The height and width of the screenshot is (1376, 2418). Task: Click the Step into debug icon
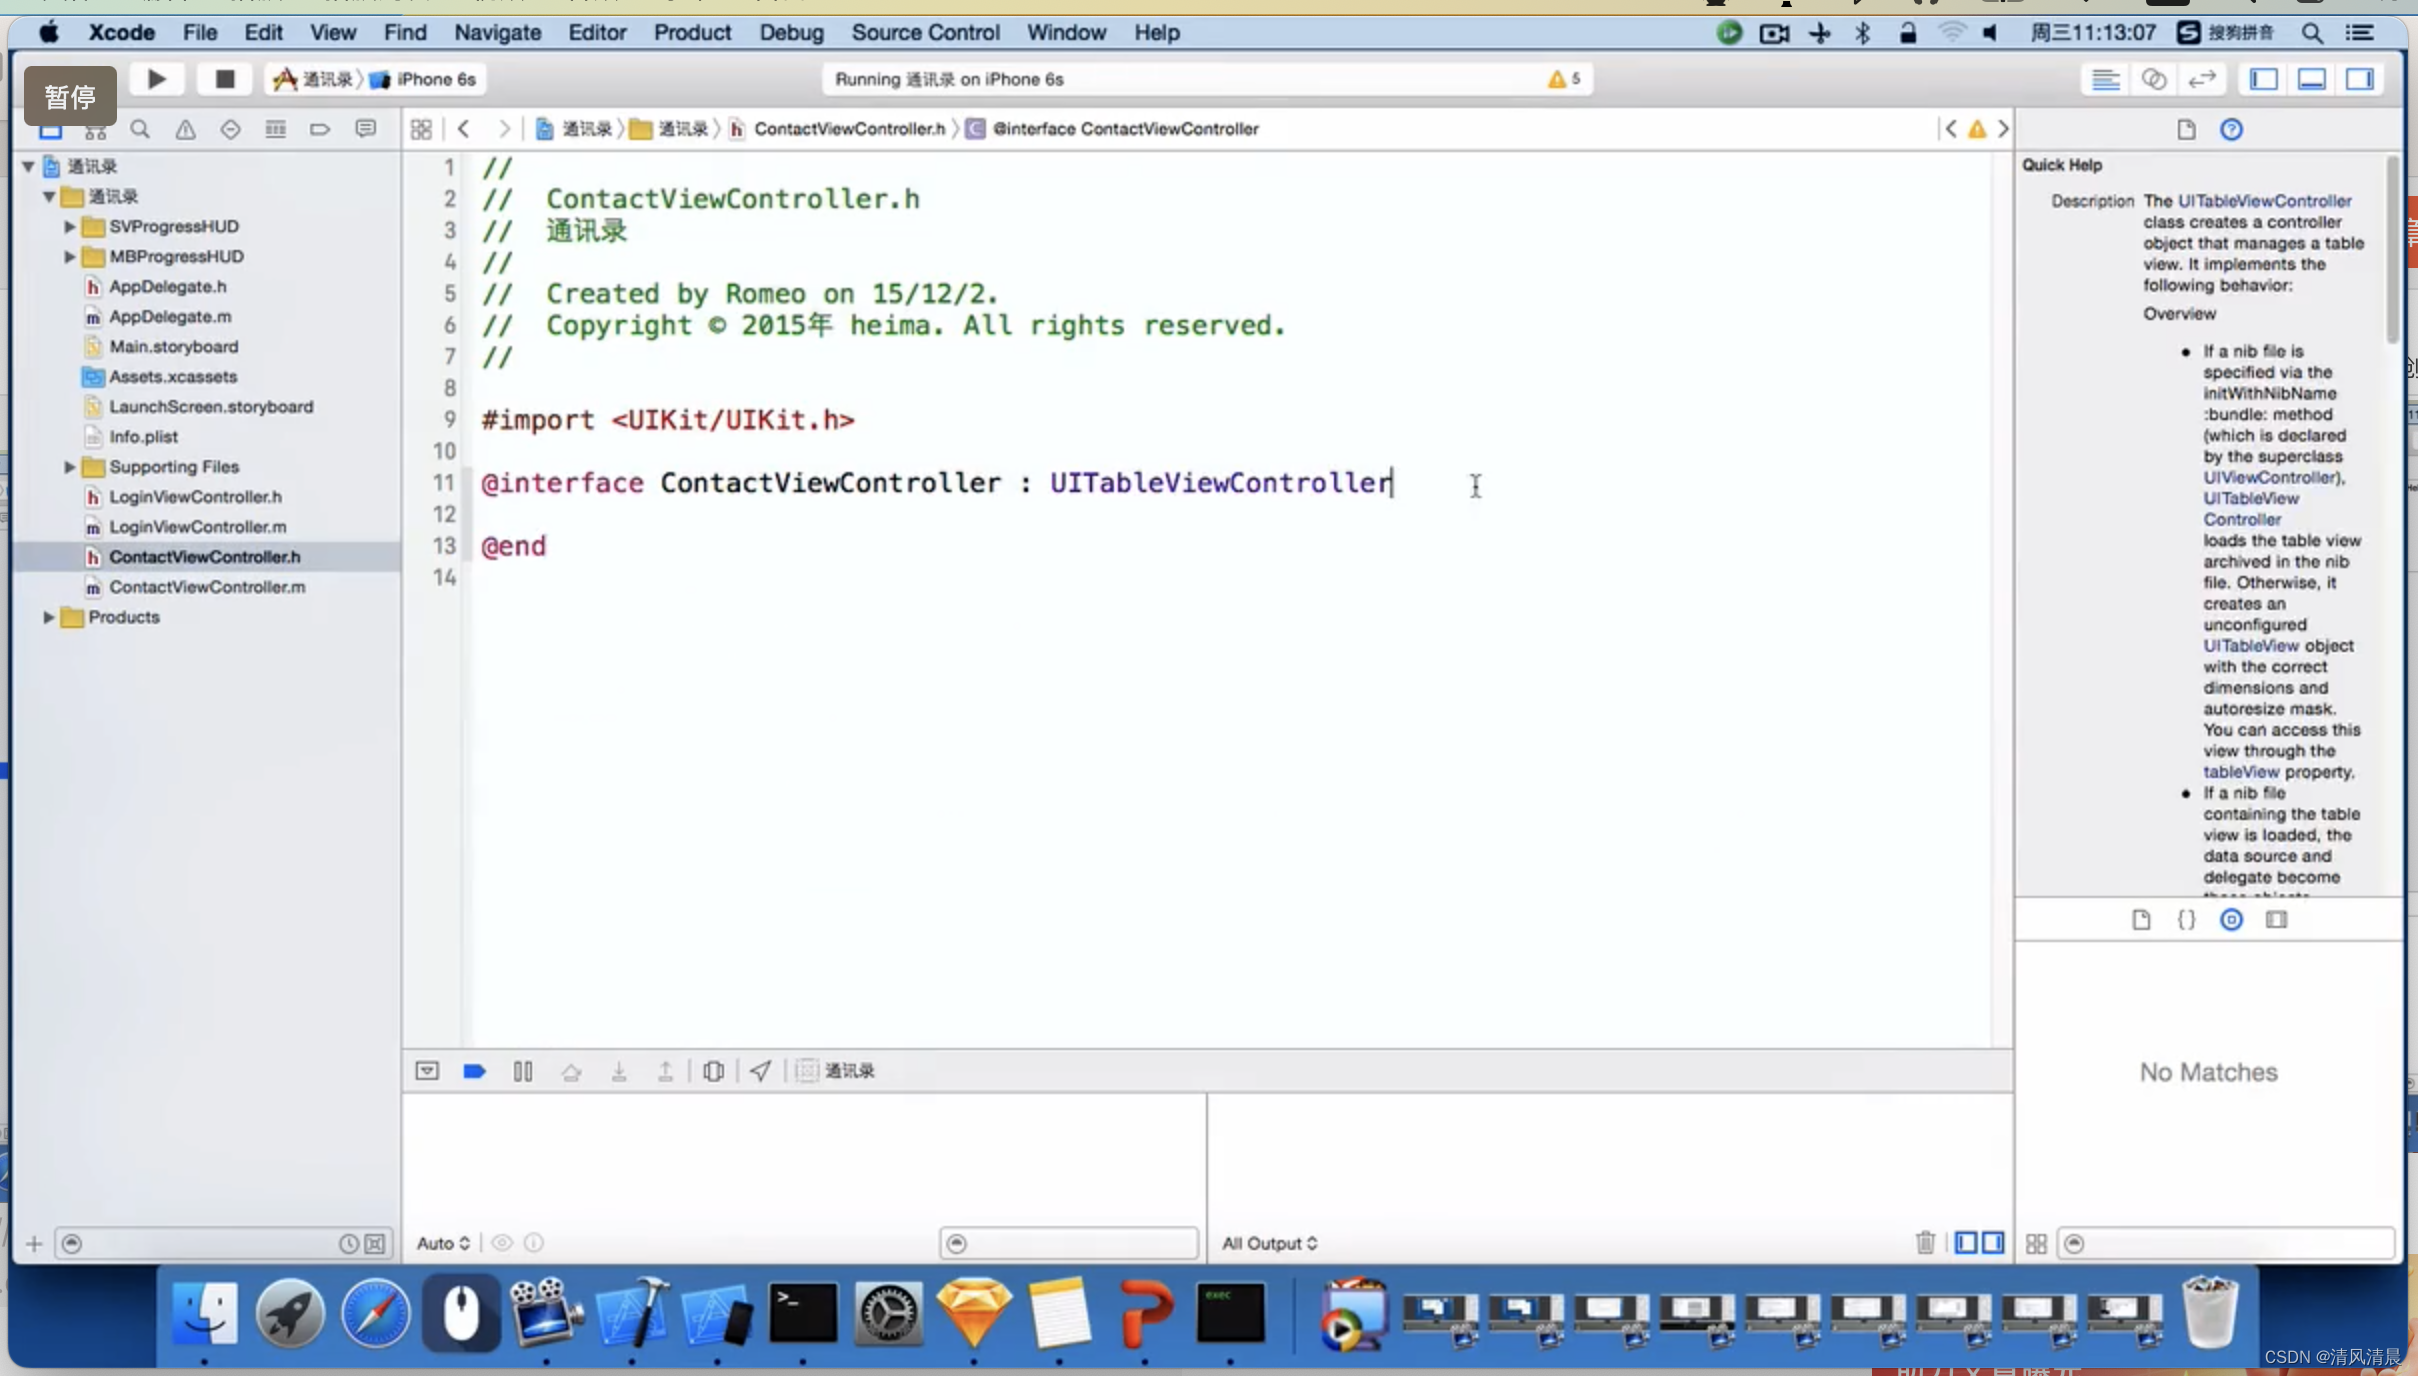pos(619,1071)
